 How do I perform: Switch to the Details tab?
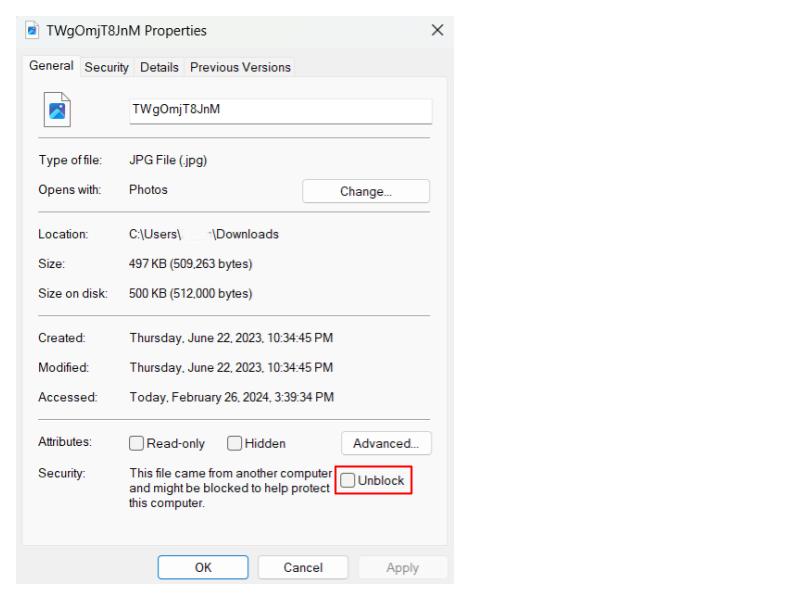159,67
